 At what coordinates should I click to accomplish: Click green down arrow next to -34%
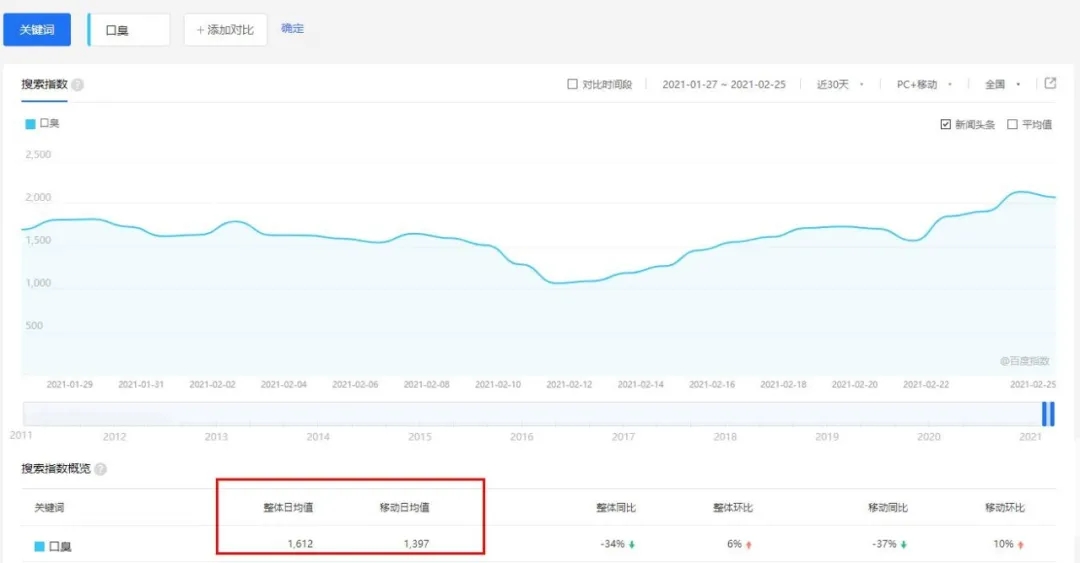633,545
